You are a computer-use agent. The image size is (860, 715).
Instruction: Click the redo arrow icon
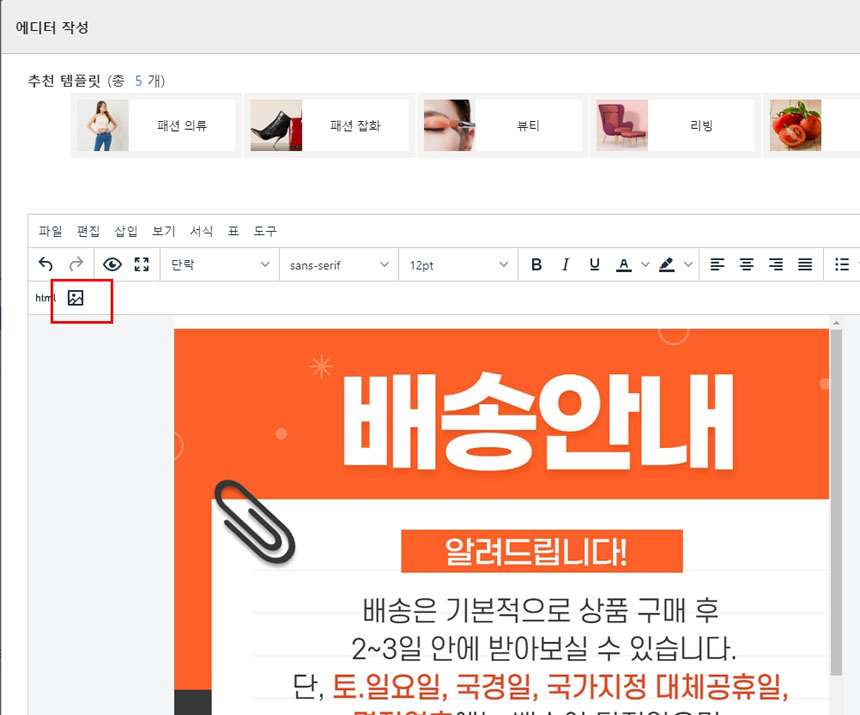[x=76, y=264]
